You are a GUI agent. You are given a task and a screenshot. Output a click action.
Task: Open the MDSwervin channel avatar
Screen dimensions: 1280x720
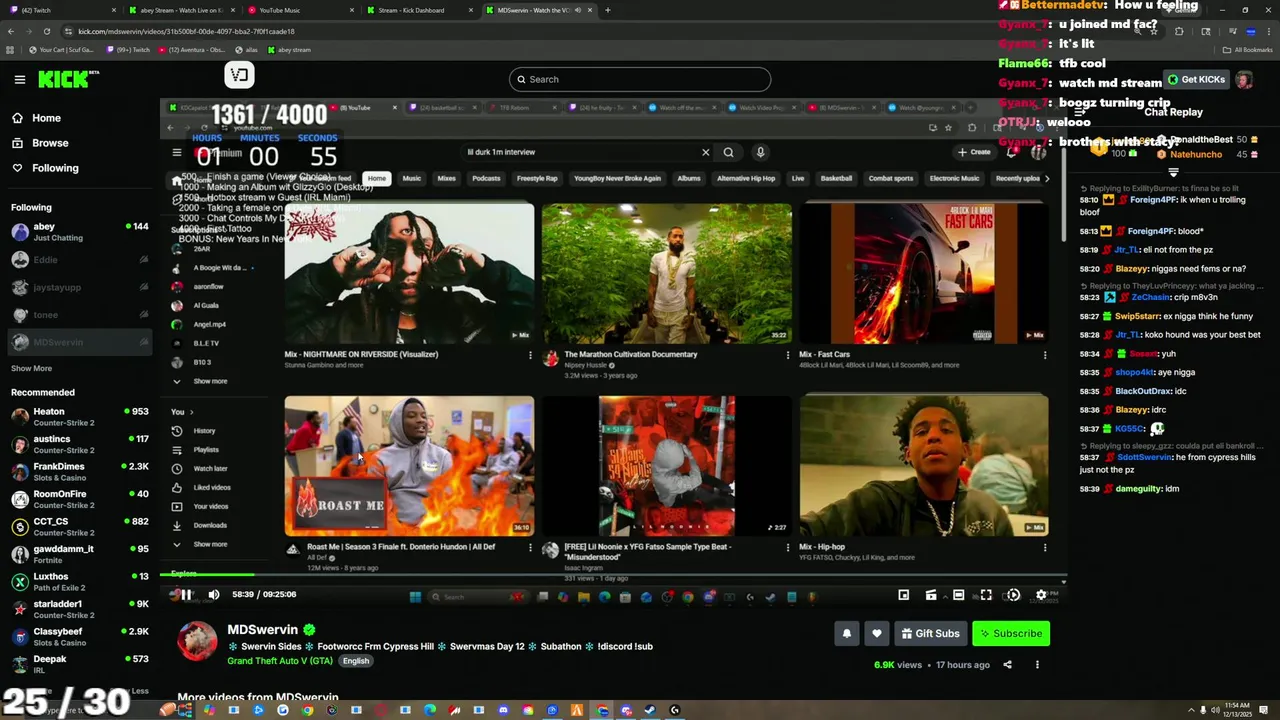click(197, 641)
